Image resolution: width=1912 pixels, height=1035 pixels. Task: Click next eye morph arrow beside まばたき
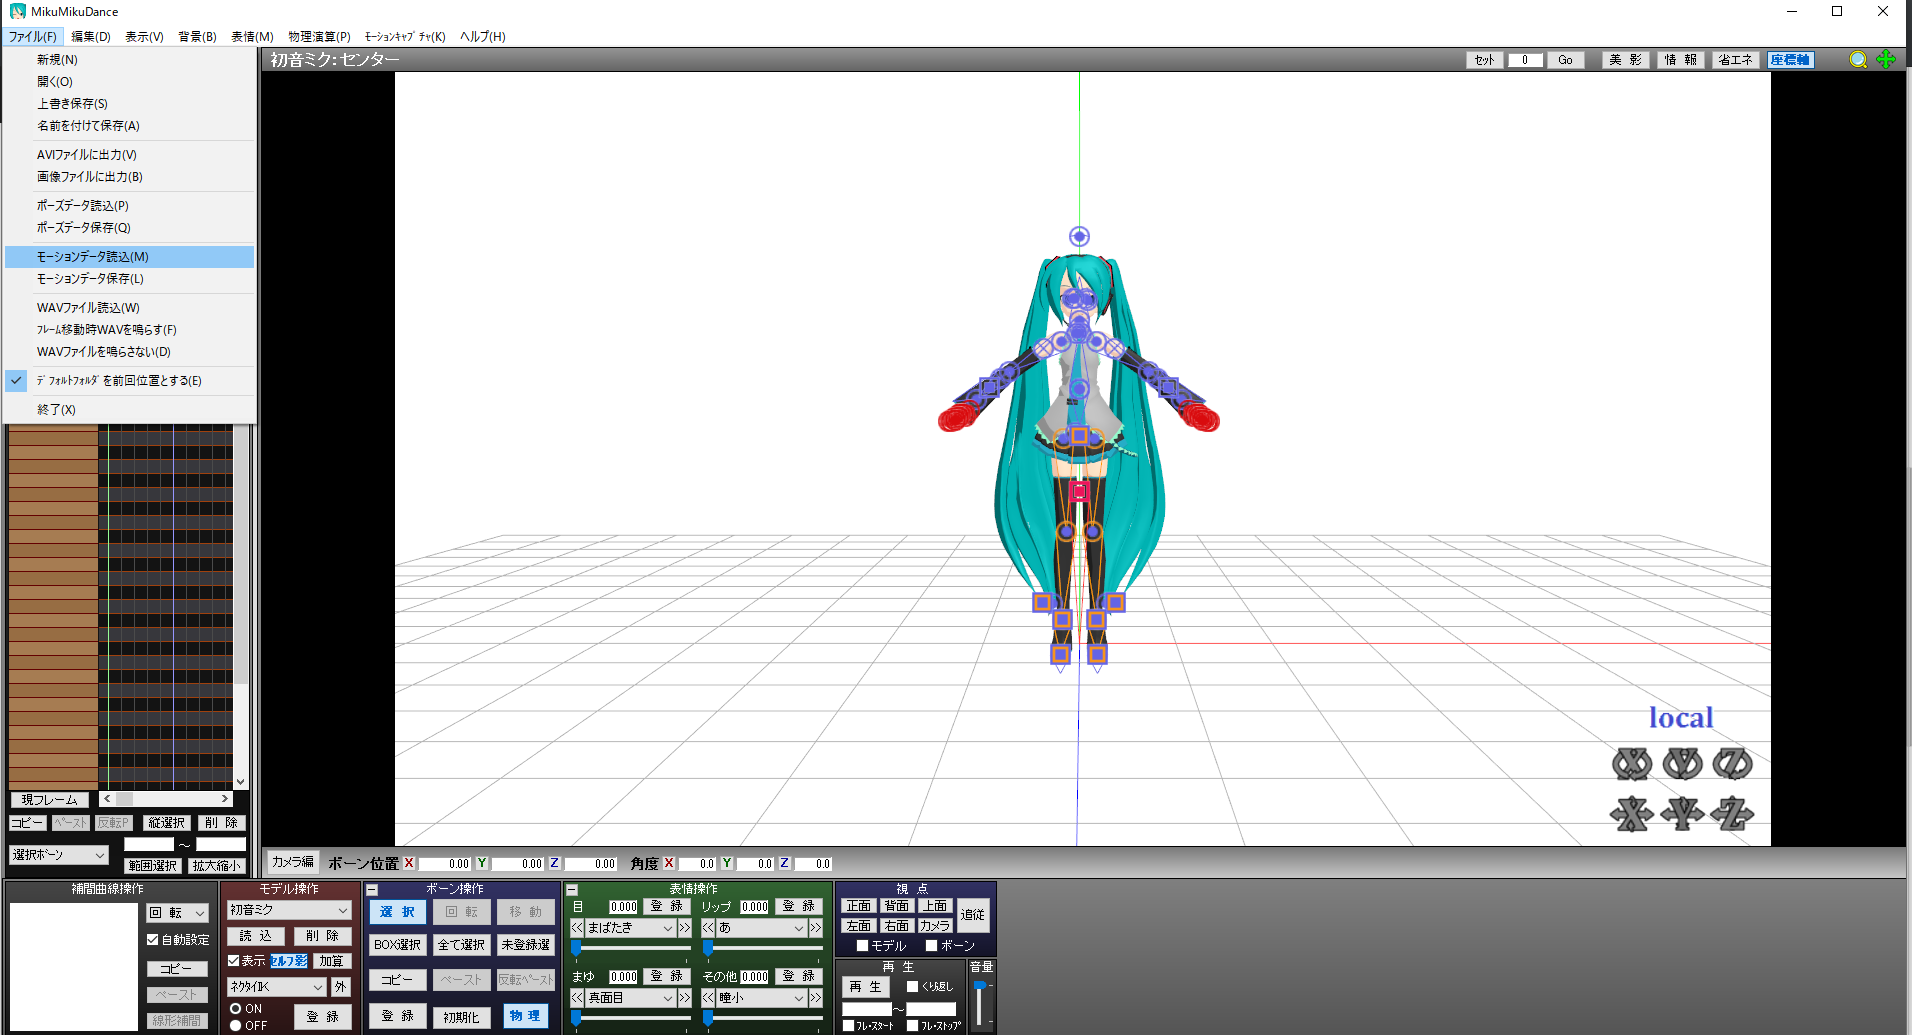click(x=685, y=928)
